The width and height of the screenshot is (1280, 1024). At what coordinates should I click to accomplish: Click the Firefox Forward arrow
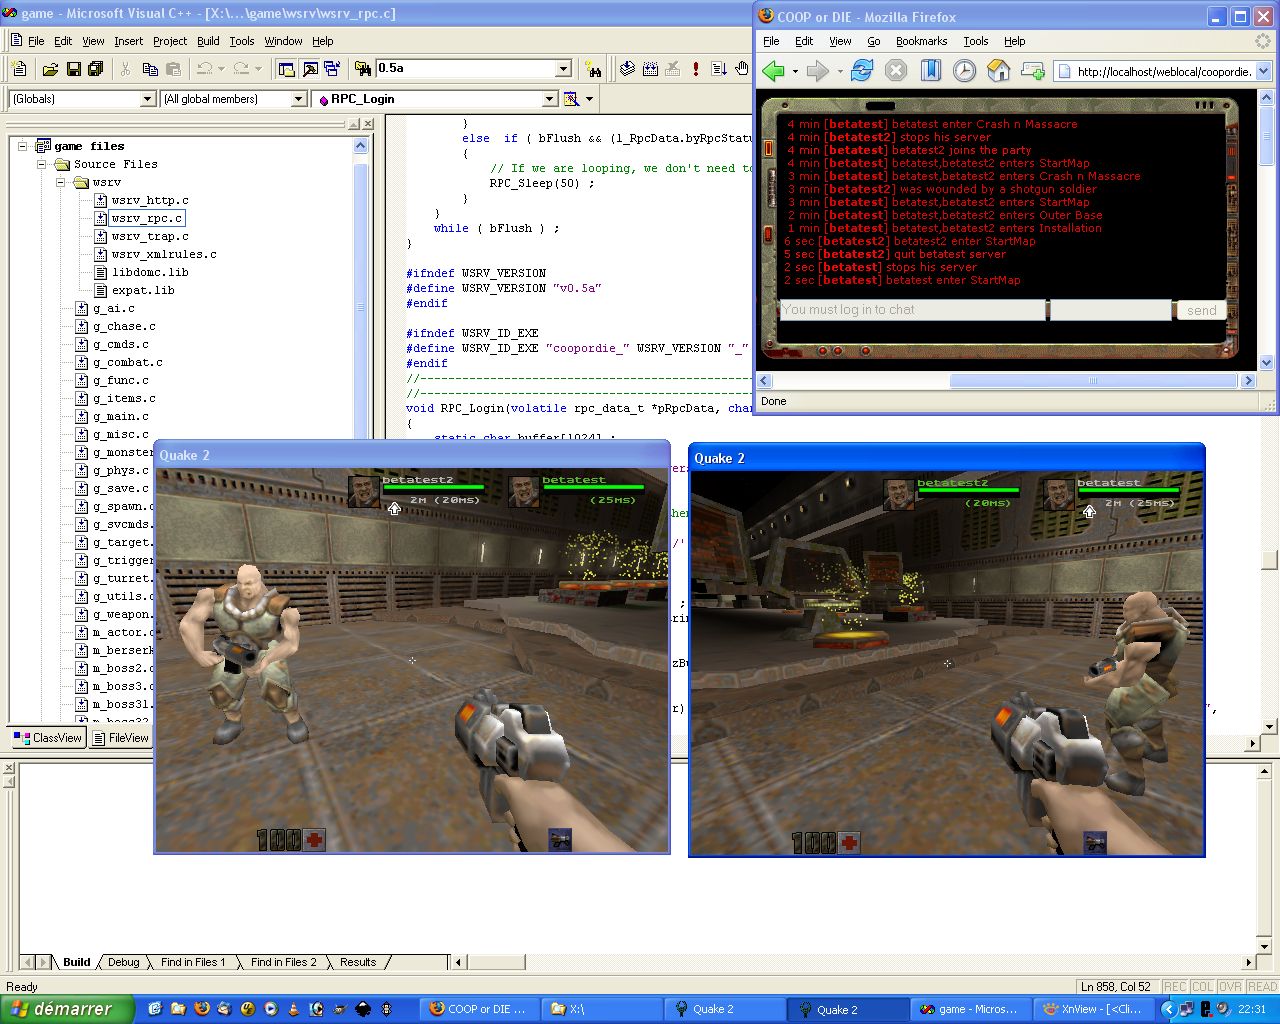pyautogui.click(x=818, y=71)
